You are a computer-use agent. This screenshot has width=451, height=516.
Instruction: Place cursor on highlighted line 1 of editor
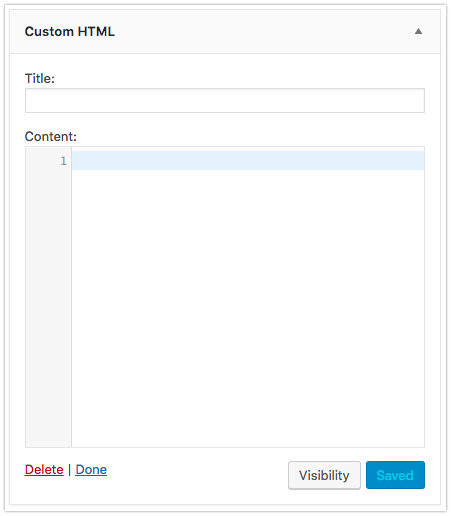[248, 160]
